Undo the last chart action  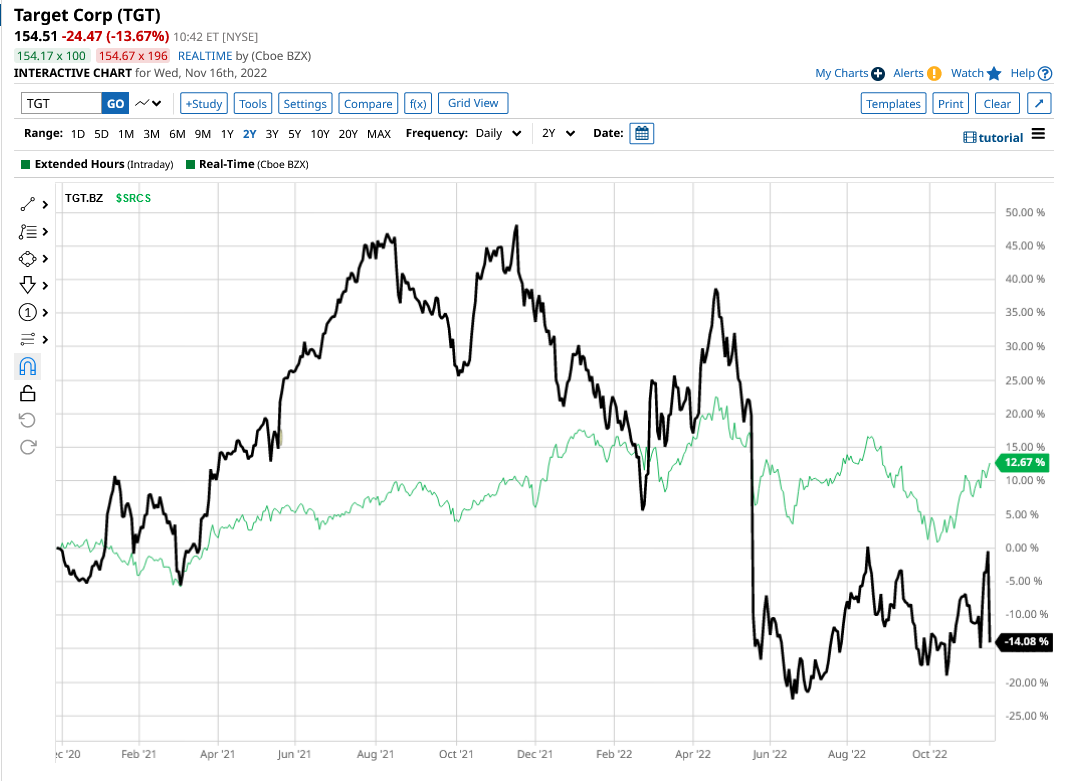pos(28,421)
